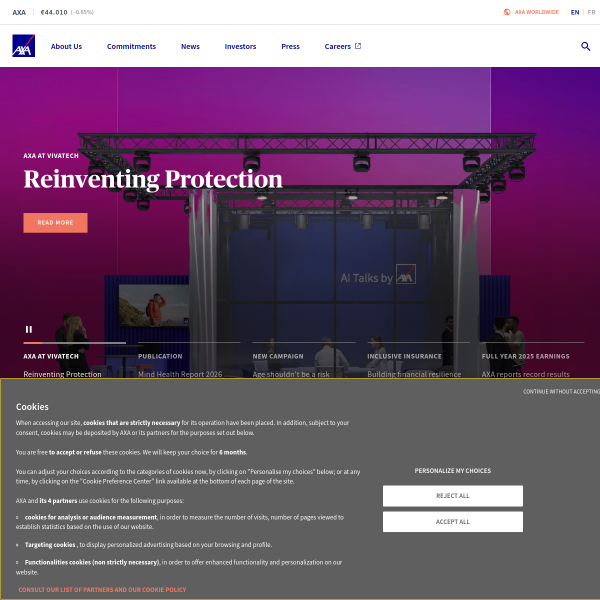600x600 pixels.
Task: Switch language to FR
Action: [591, 12]
